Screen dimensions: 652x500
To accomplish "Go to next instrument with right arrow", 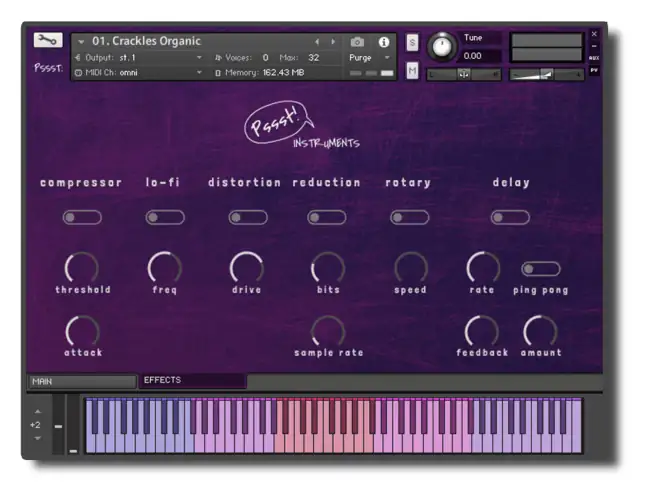I will coord(333,42).
